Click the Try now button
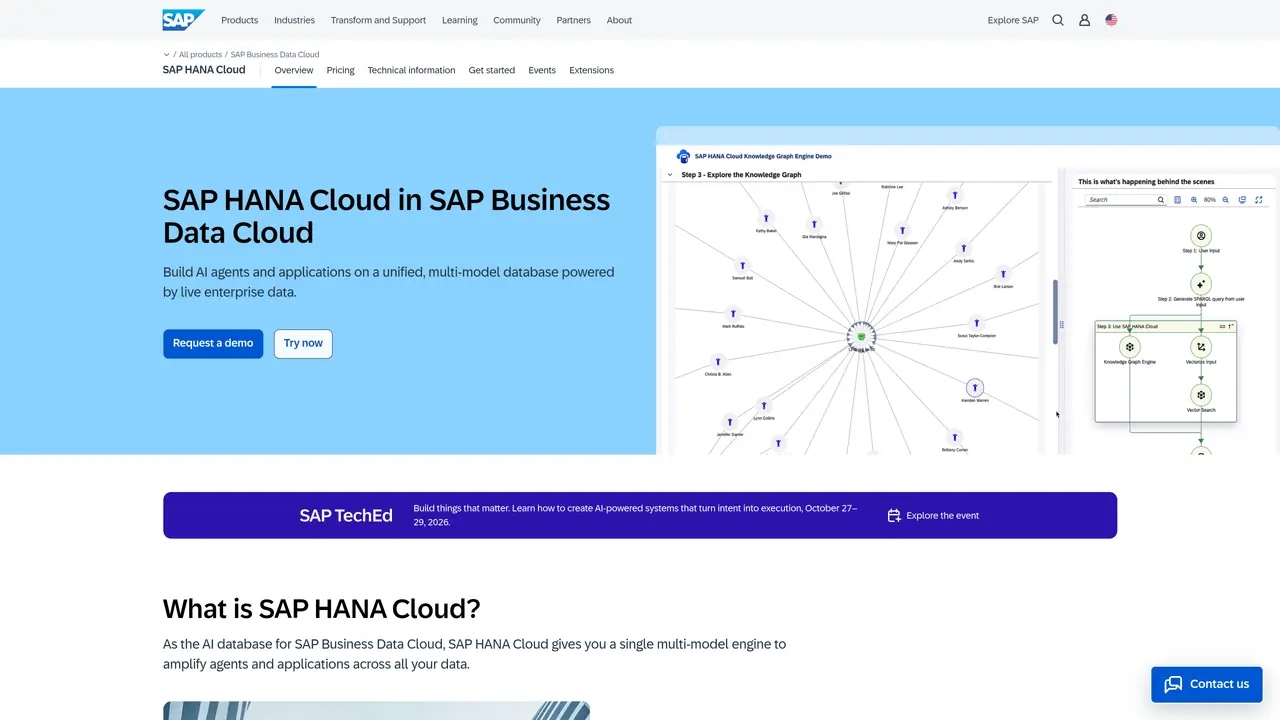The image size is (1280, 720). (303, 344)
